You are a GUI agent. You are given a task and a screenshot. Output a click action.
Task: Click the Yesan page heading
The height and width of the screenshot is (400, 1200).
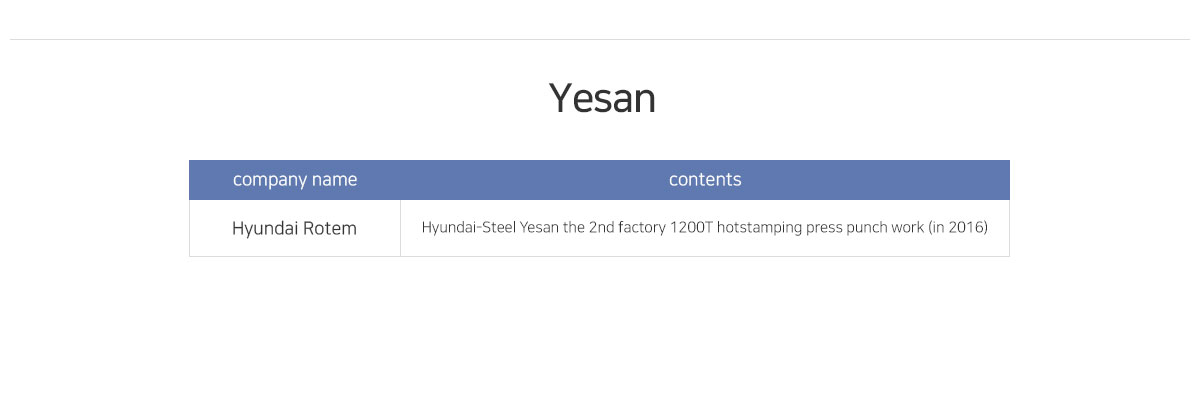tap(602, 99)
